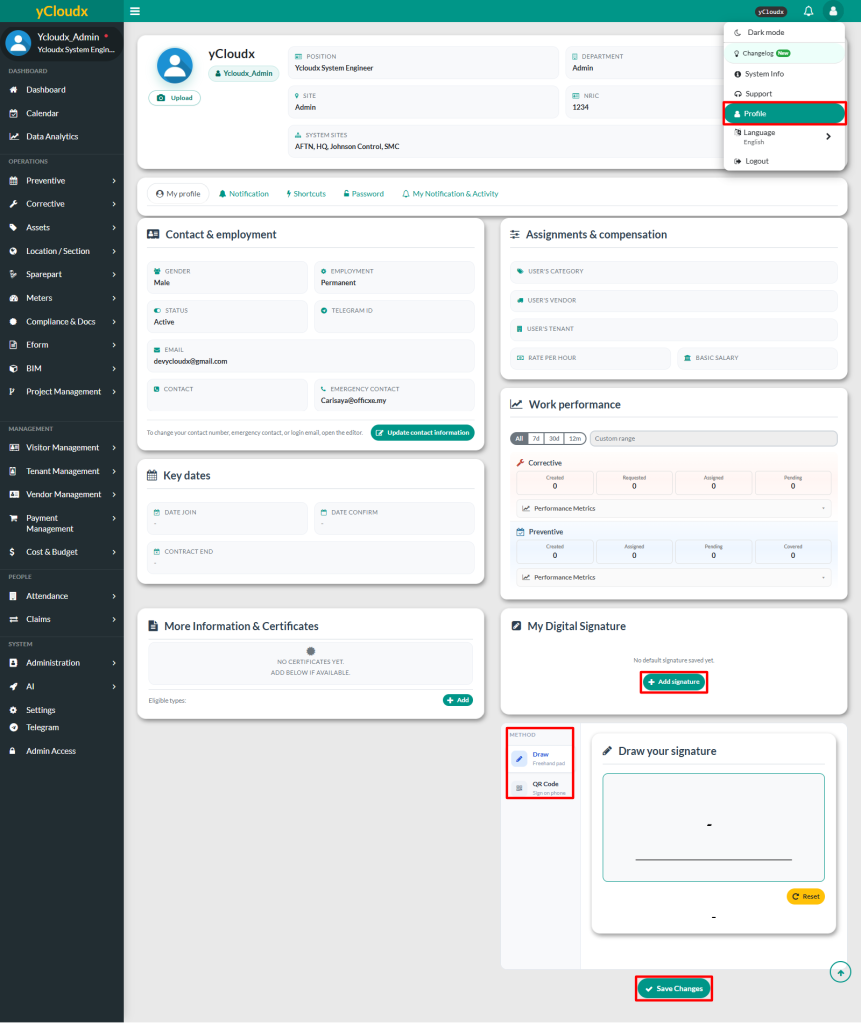Click the Dashboard home icon
Viewport: 861px width, 1024px height.
(14, 89)
